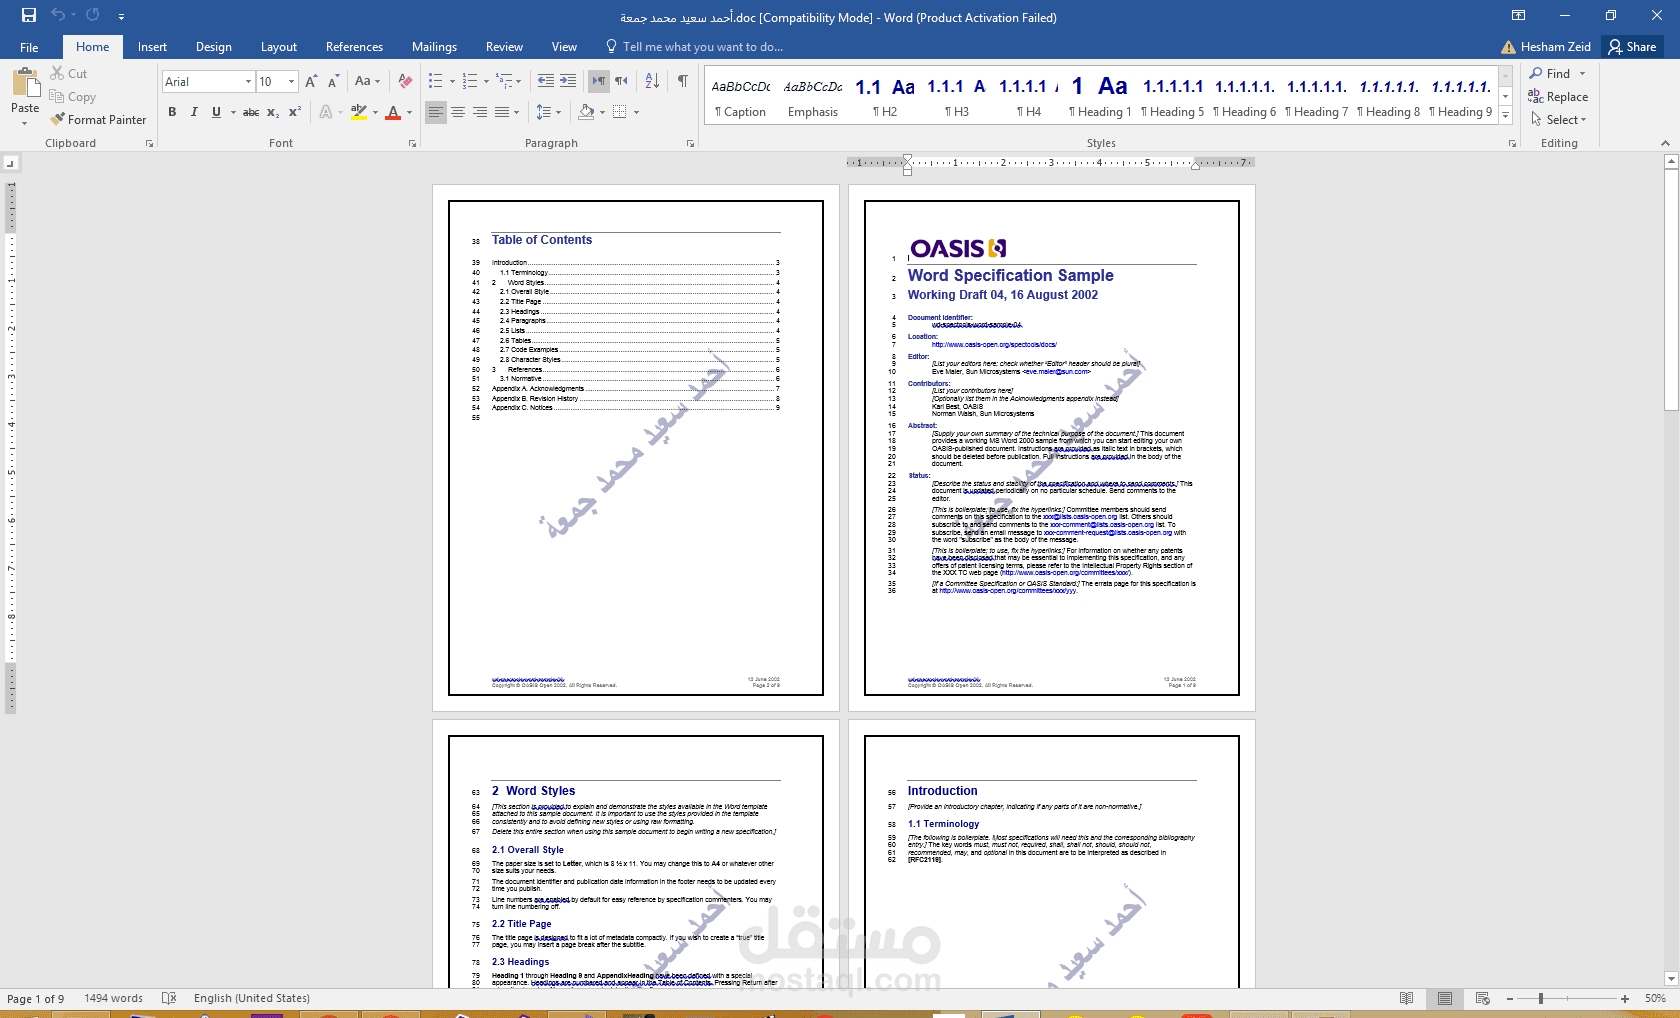Open Ribbon Display Options in the title bar
Image resolution: width=1680 pixels, height=1018 pixels.
(1518, 15)
